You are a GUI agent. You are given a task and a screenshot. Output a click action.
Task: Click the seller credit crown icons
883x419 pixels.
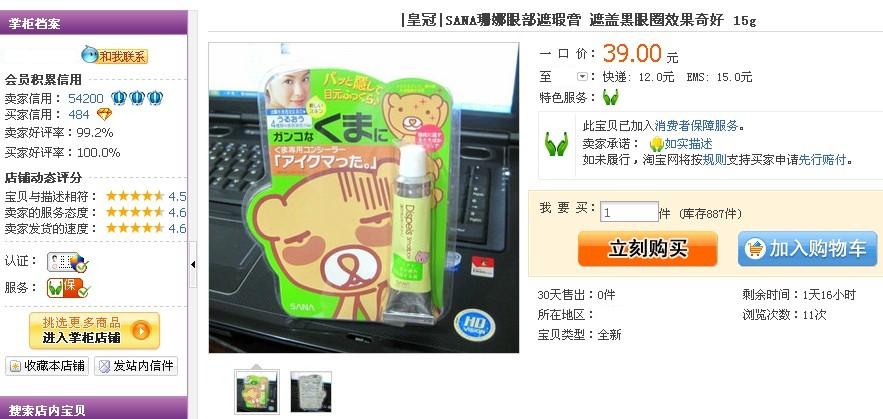coord(137,98)
